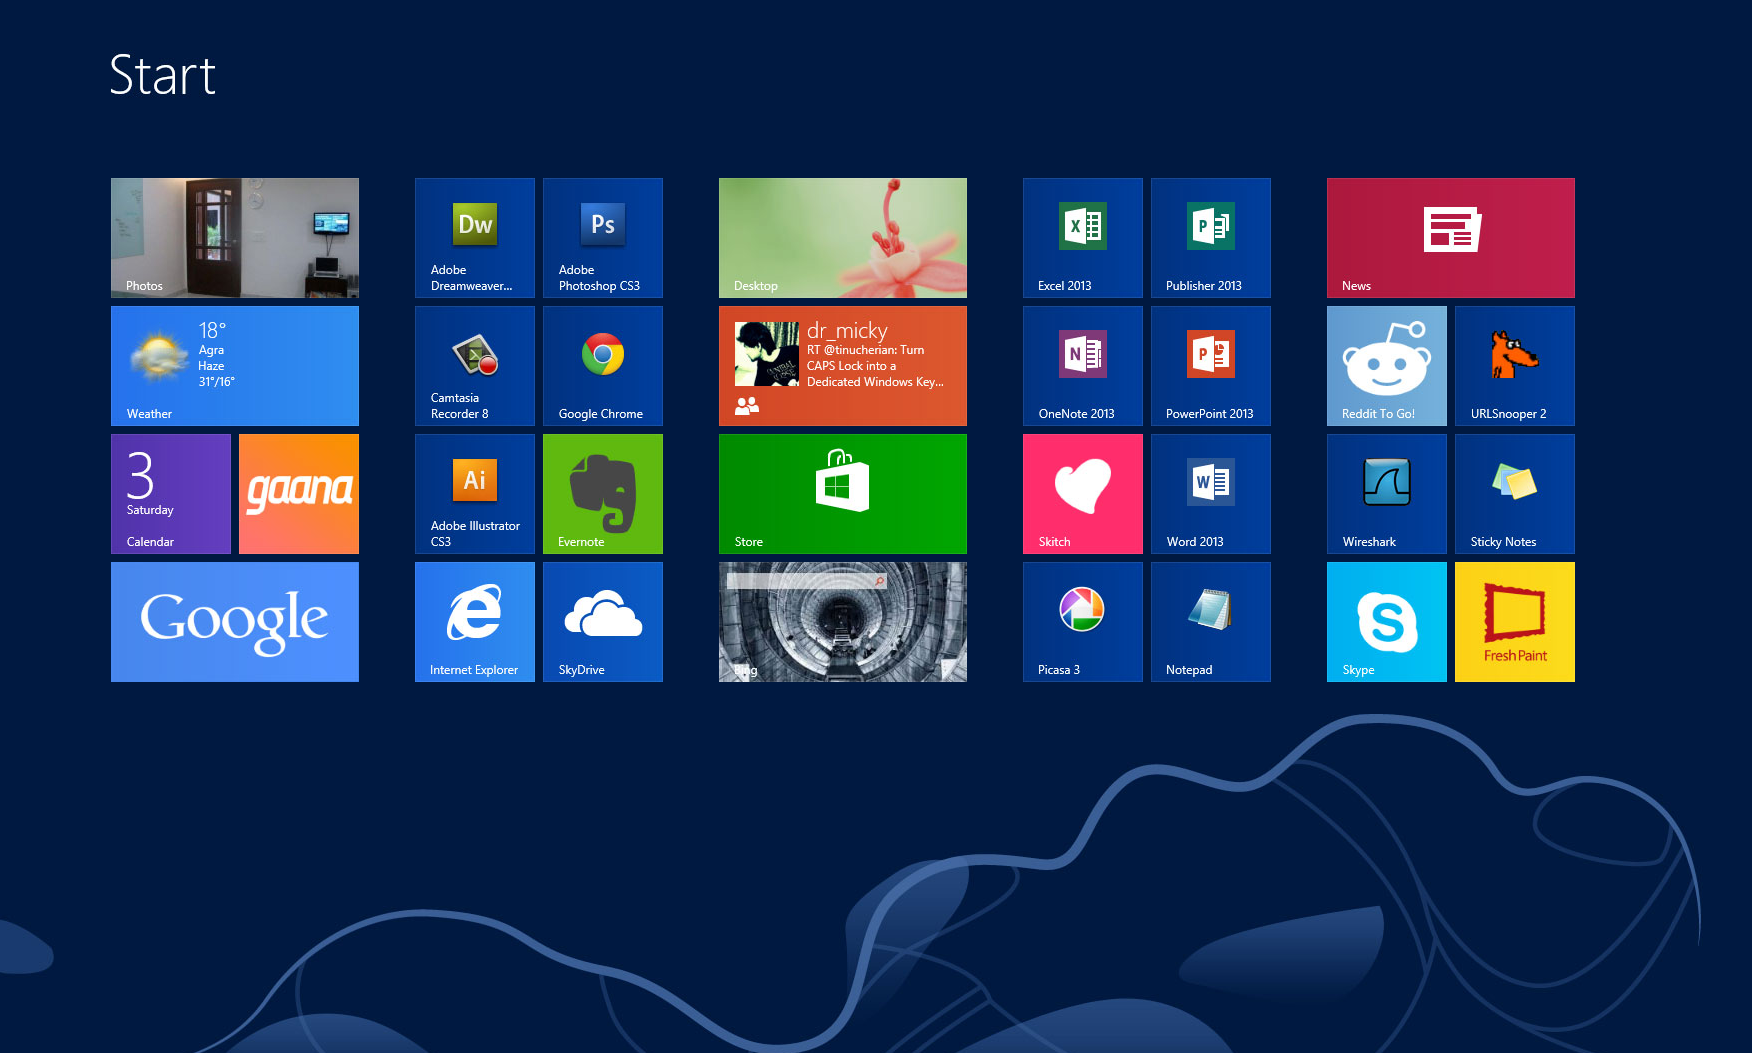
Task: Launch Camtasia Recorder 8
Action: coord(475,366)
